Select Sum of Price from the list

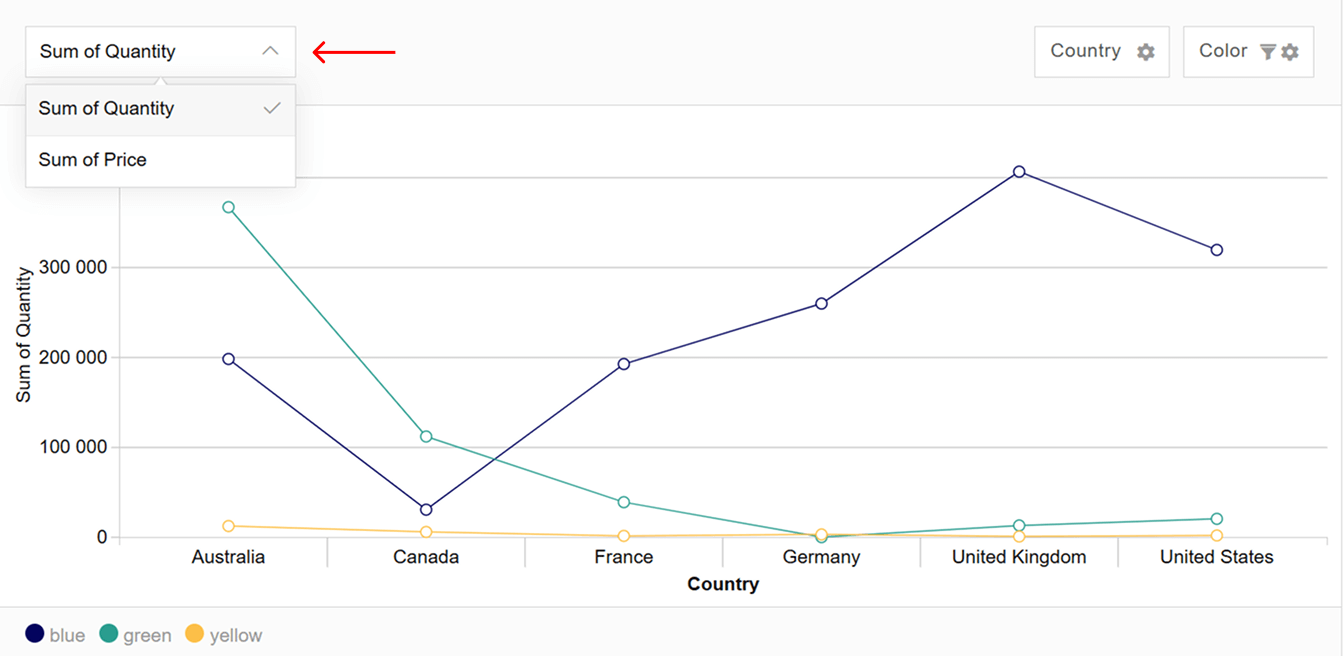tap(93, 160)
